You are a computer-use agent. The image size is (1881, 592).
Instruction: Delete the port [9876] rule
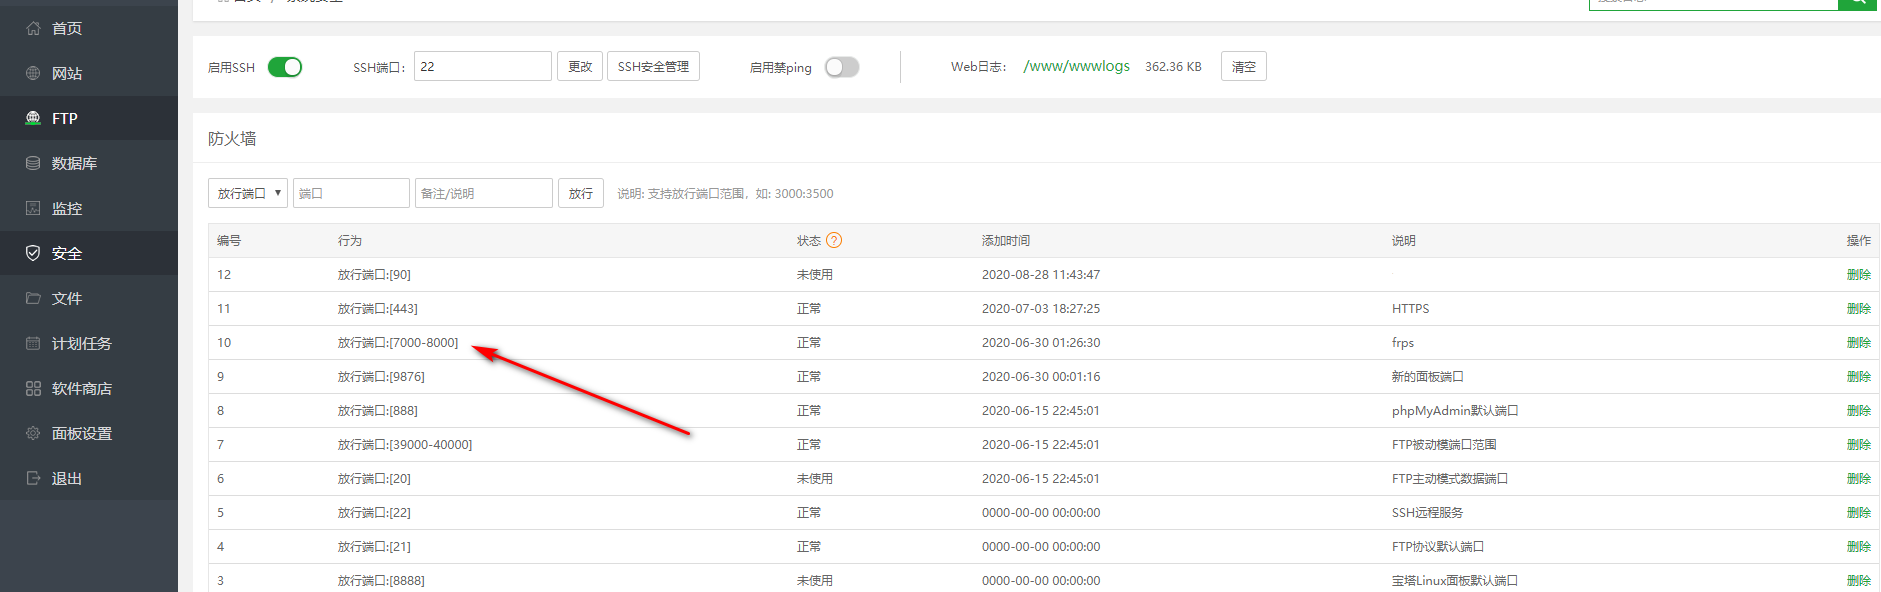tap(1859, 376)
